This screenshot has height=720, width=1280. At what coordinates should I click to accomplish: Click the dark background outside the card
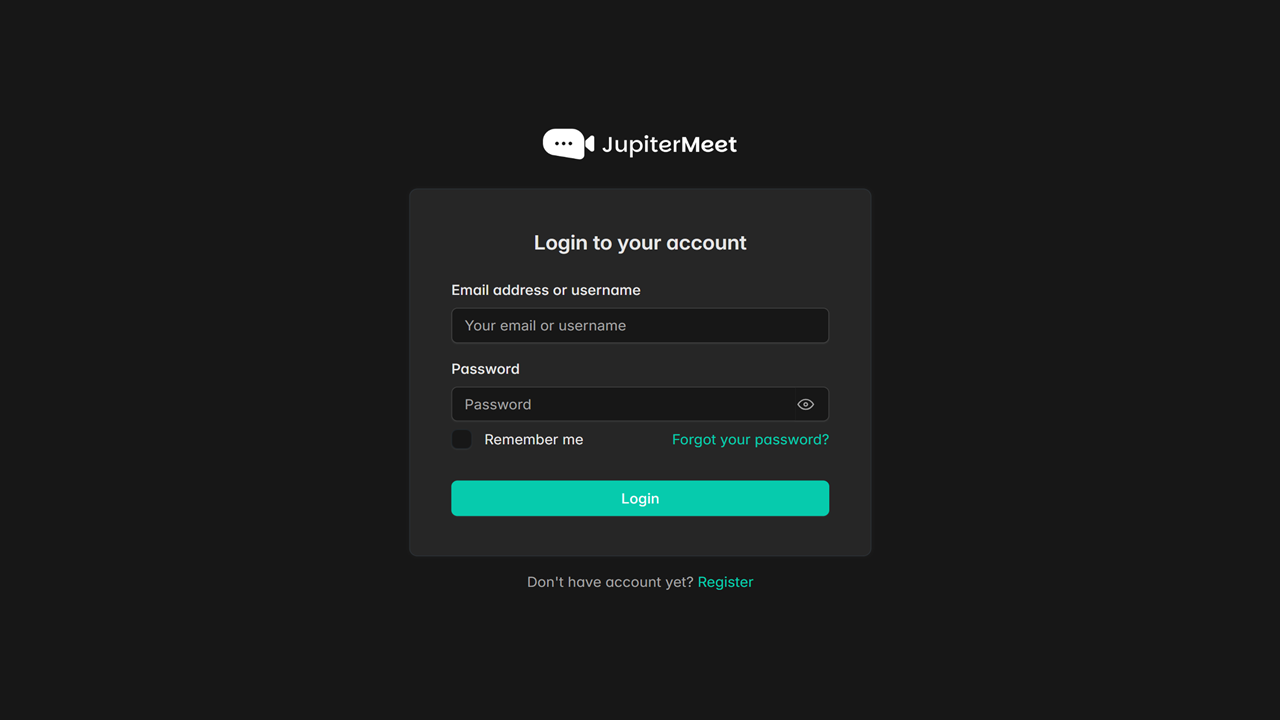pos(200,400)
